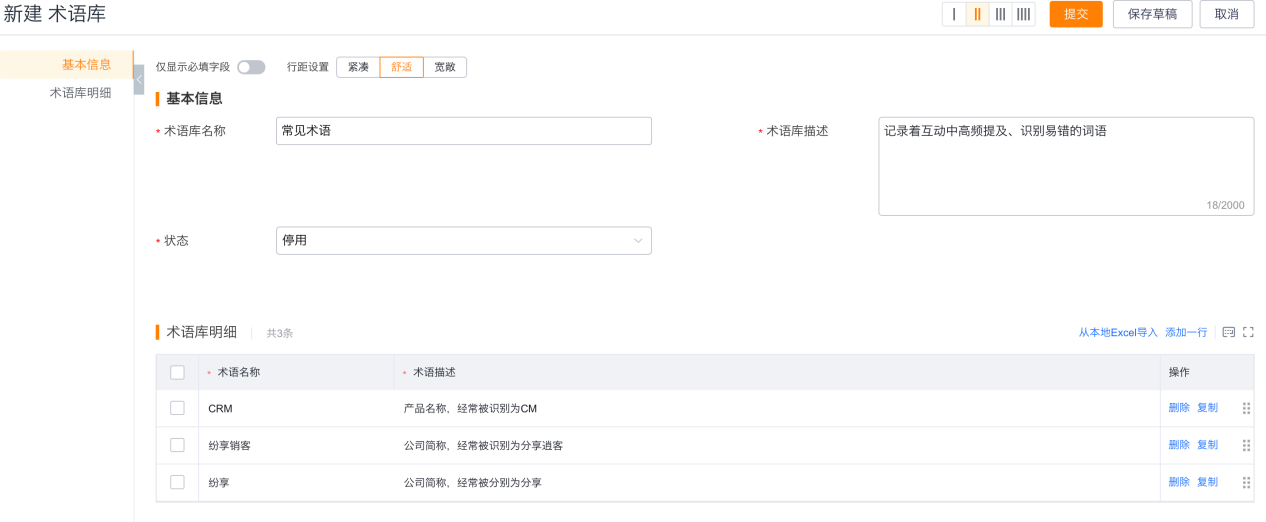This screenshot has height=522, width=1266.
Task: Select the two-column layout icon
Action: click(977, 14)
